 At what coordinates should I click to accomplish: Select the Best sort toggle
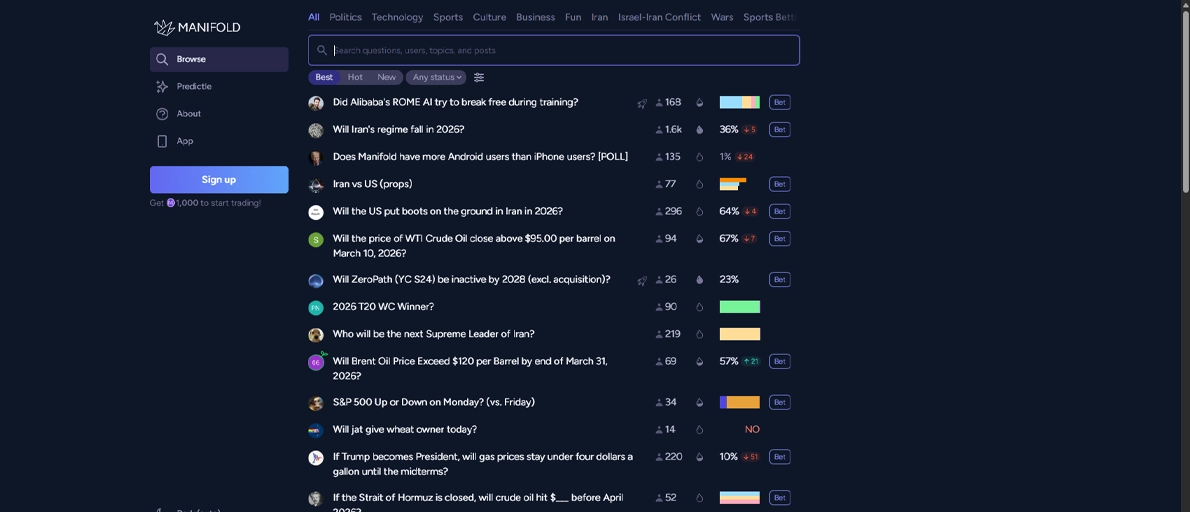point(324,77)
